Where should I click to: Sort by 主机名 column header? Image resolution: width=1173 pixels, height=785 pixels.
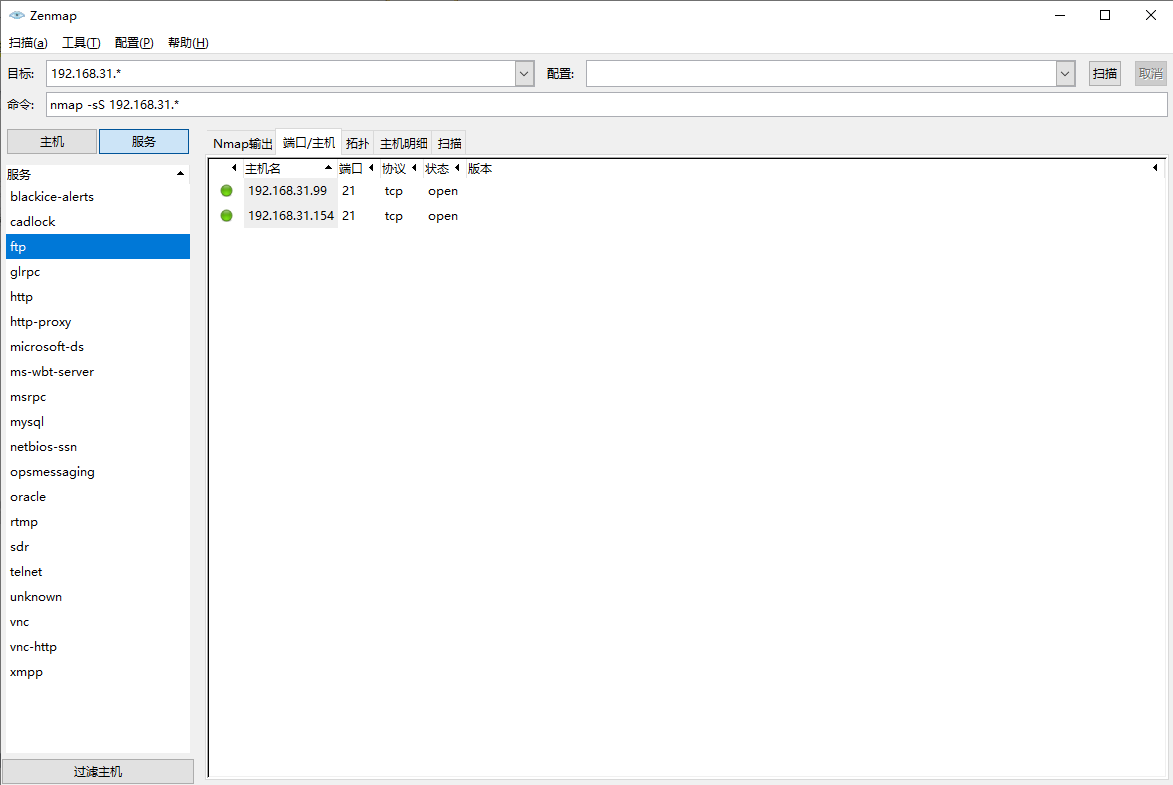pos(289,168)
